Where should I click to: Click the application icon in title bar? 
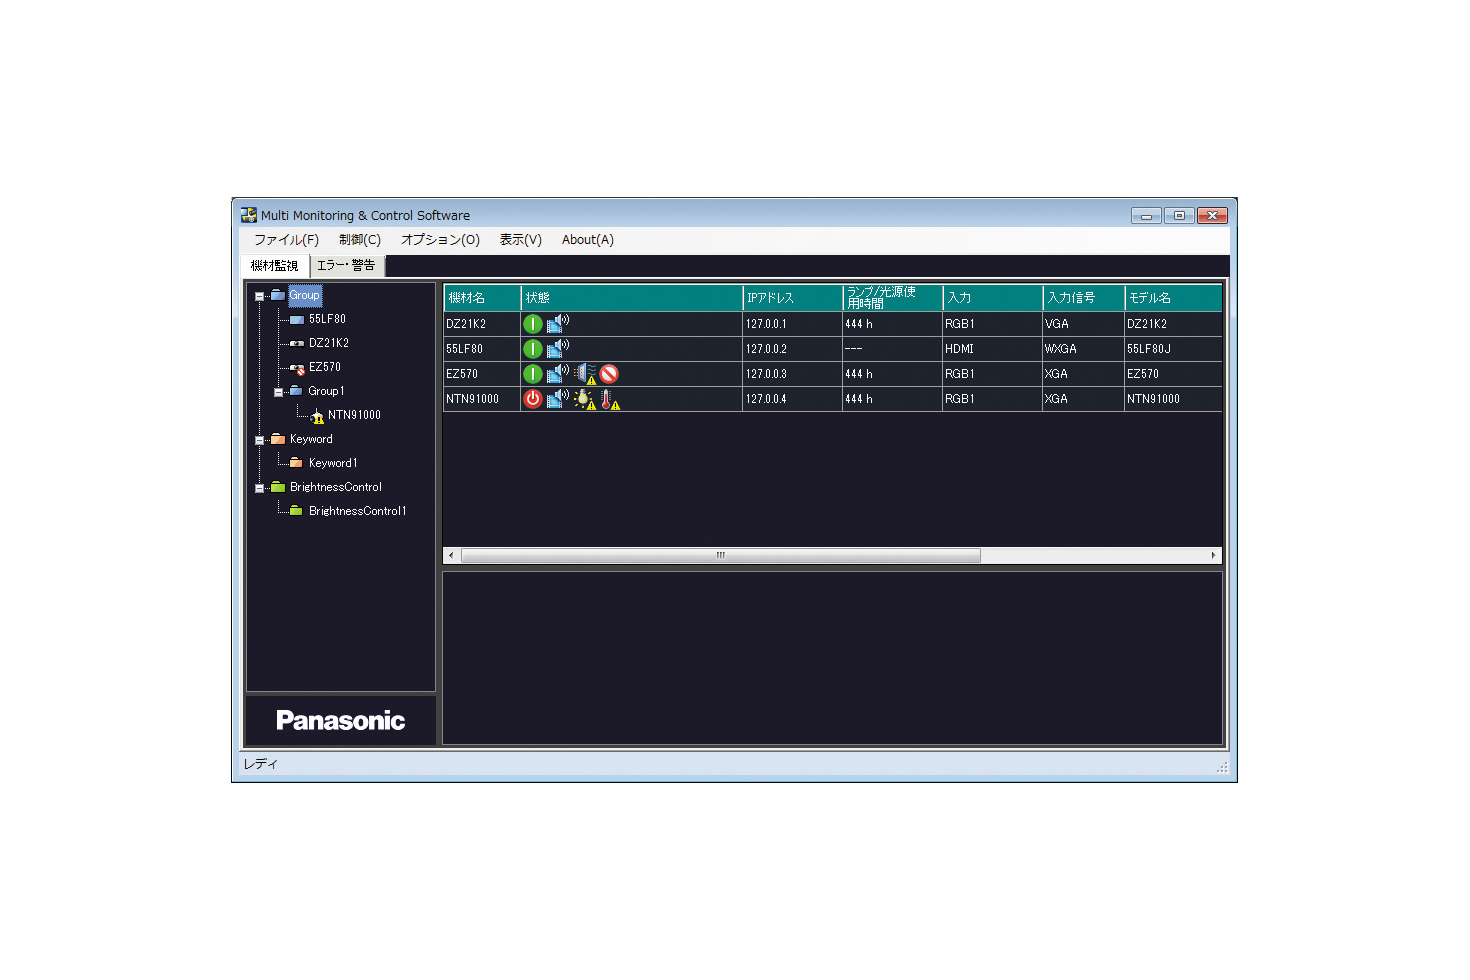[x=249, y=215]
